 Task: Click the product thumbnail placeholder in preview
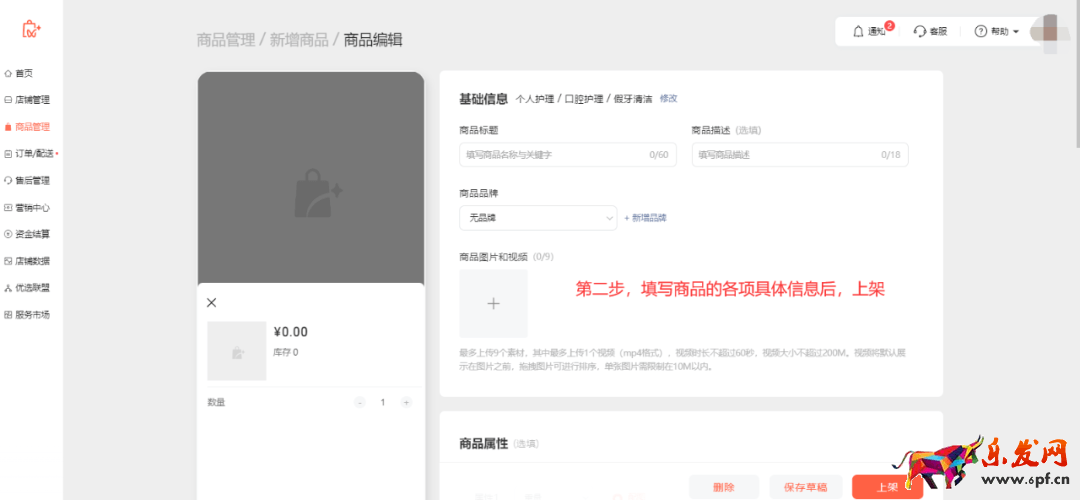pos(237,351)
